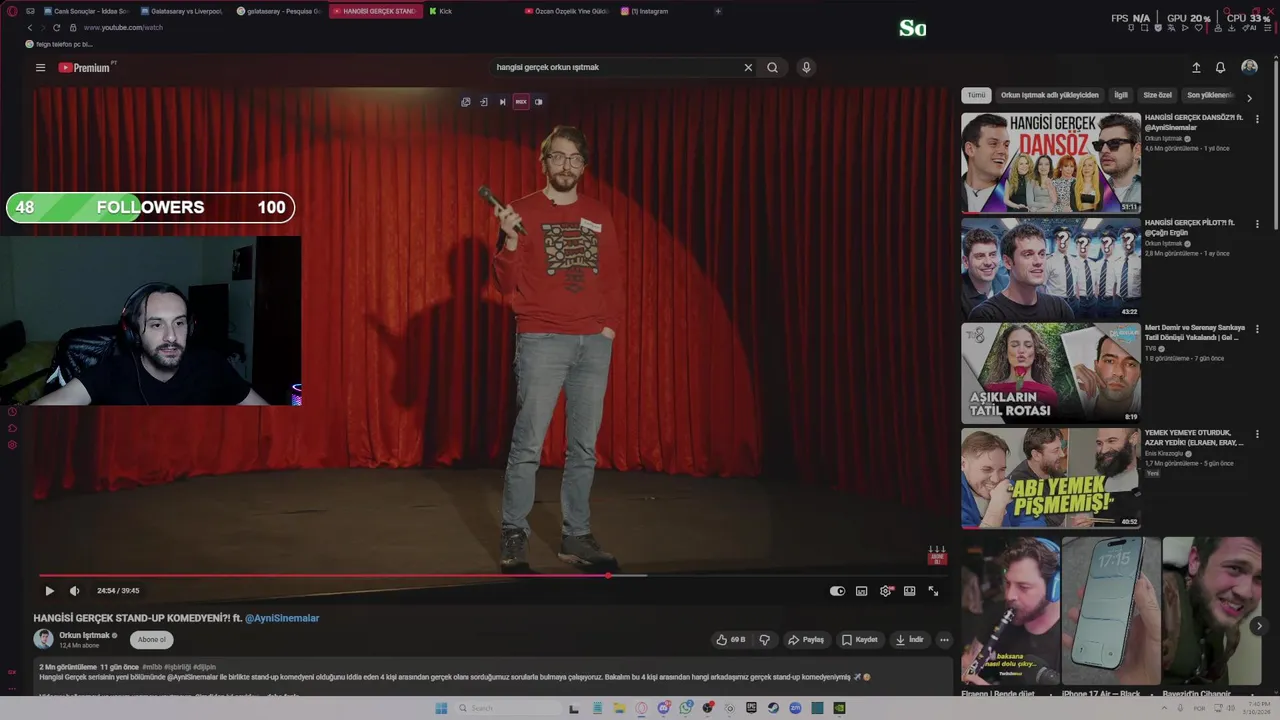Screen dimensions: 1280x720
Task: Open options menu for Yemek Yemeye Oturduk video
Action: point(1257,434)
